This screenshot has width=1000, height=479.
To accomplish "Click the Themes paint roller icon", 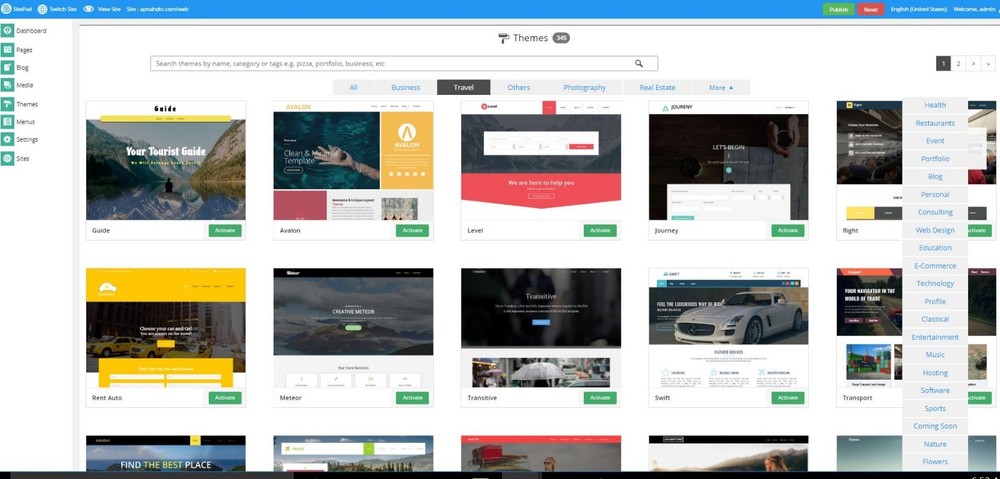I will 504,38.
